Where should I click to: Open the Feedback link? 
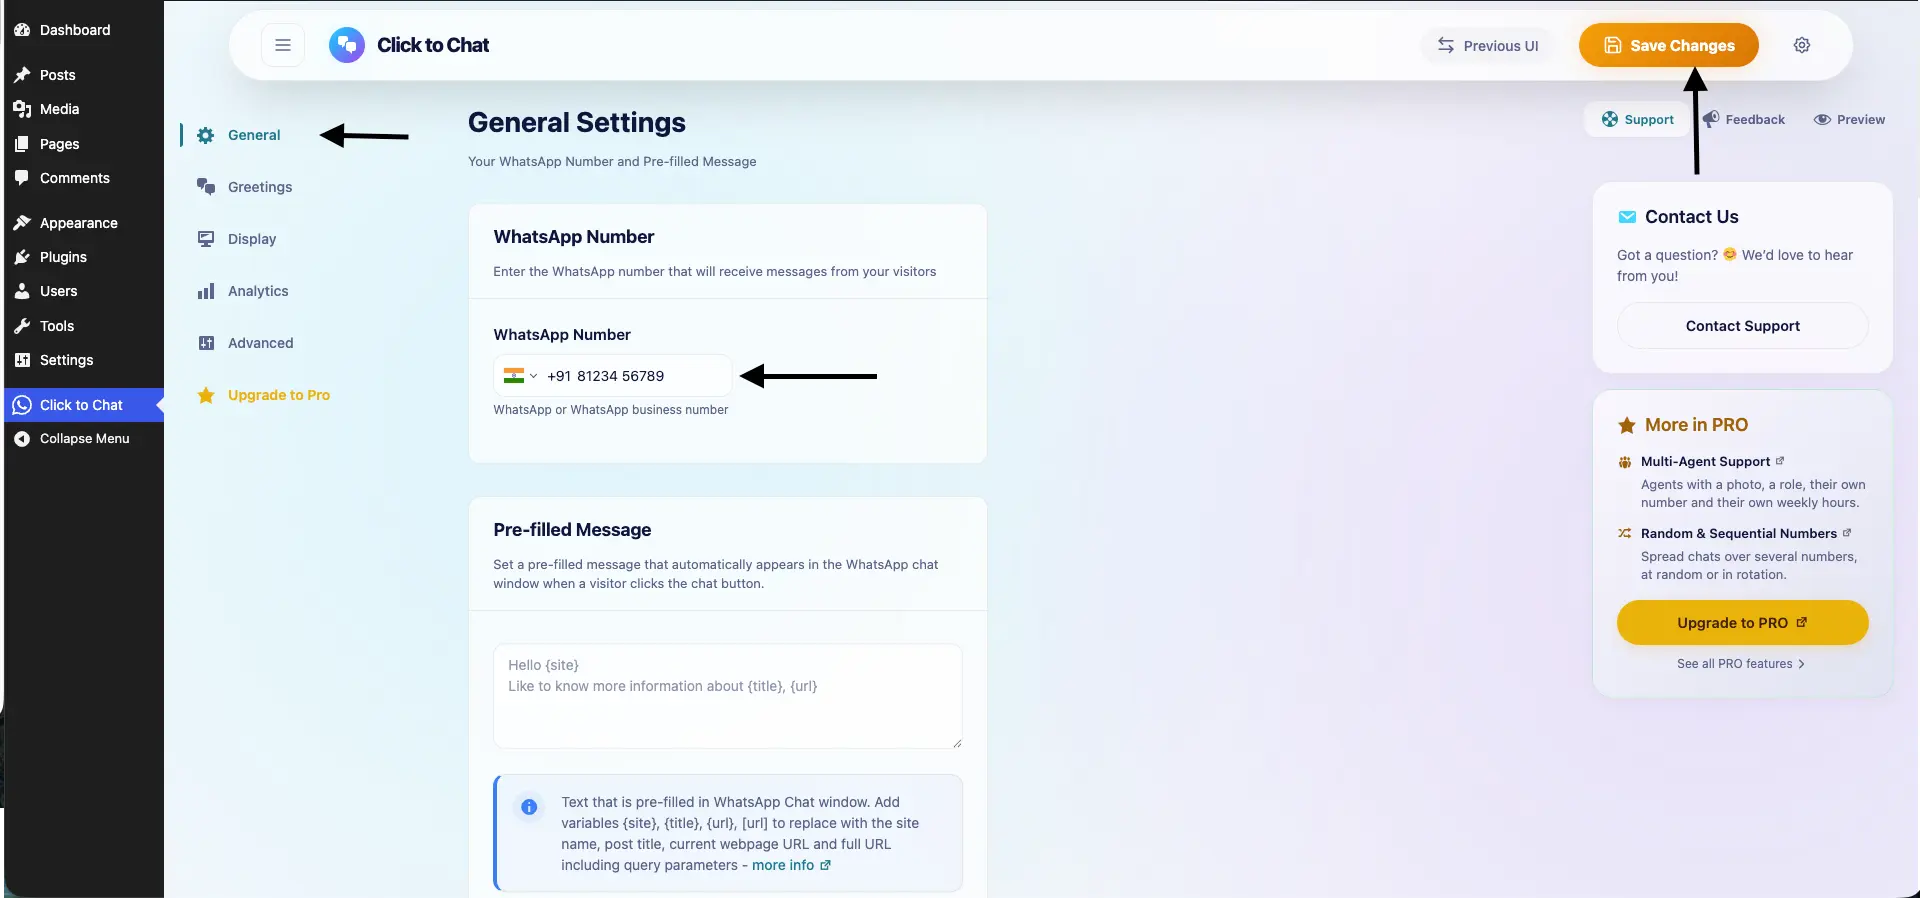[x=1743, y=119]
